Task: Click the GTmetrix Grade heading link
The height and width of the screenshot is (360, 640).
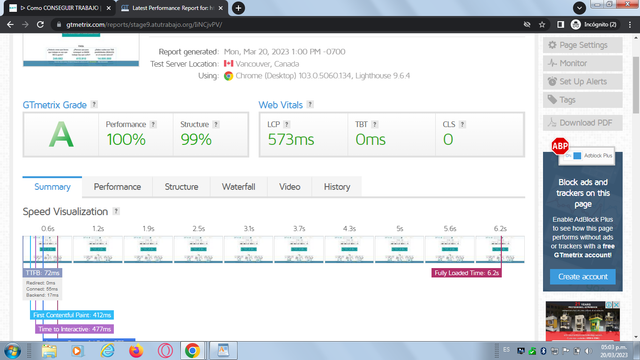Action: coord(55,105)
